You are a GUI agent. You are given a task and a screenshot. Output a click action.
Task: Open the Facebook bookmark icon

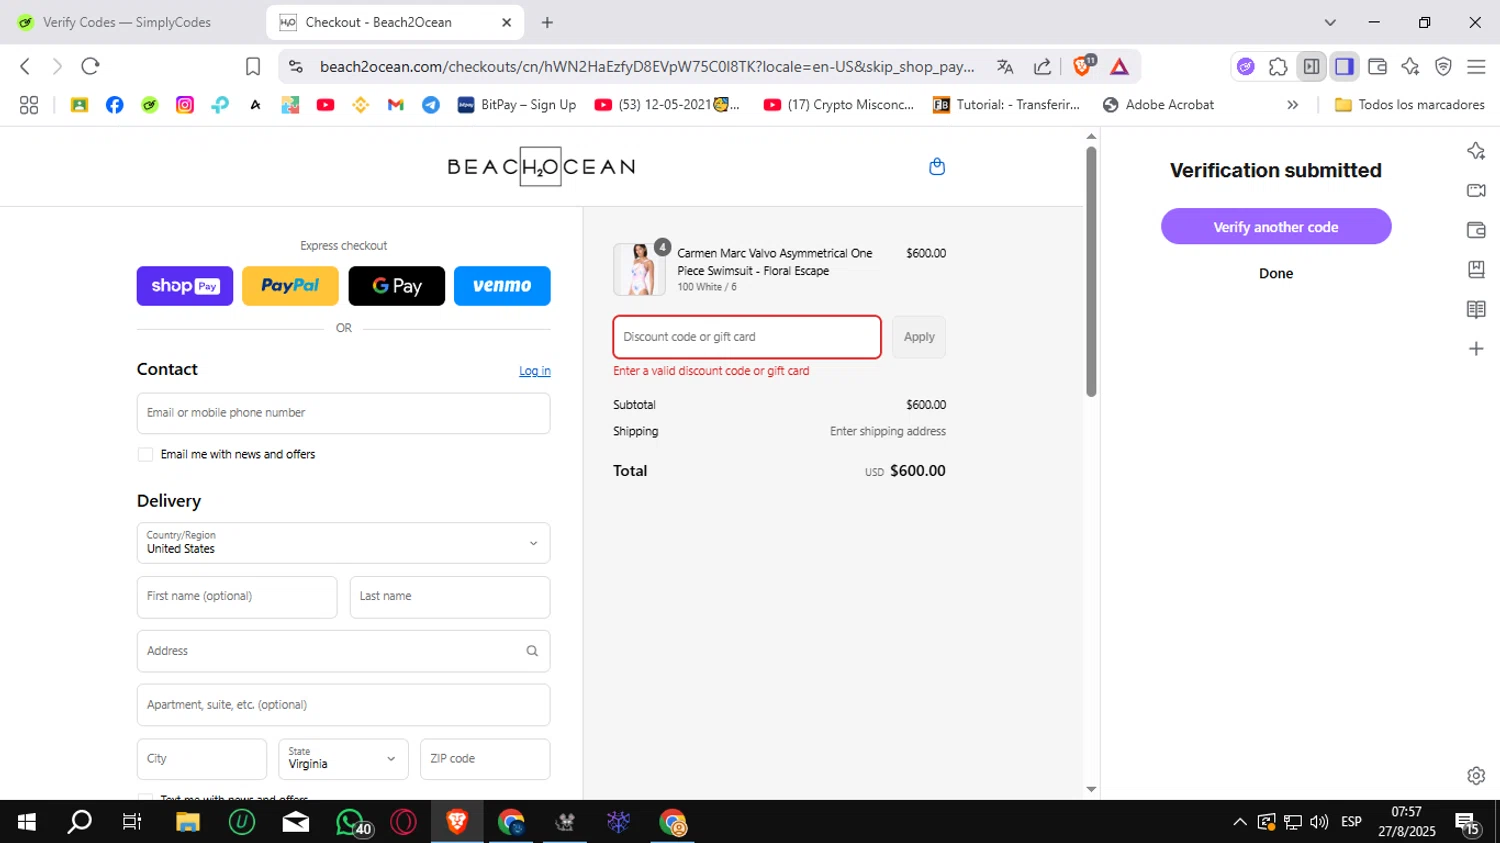point(114,104)
